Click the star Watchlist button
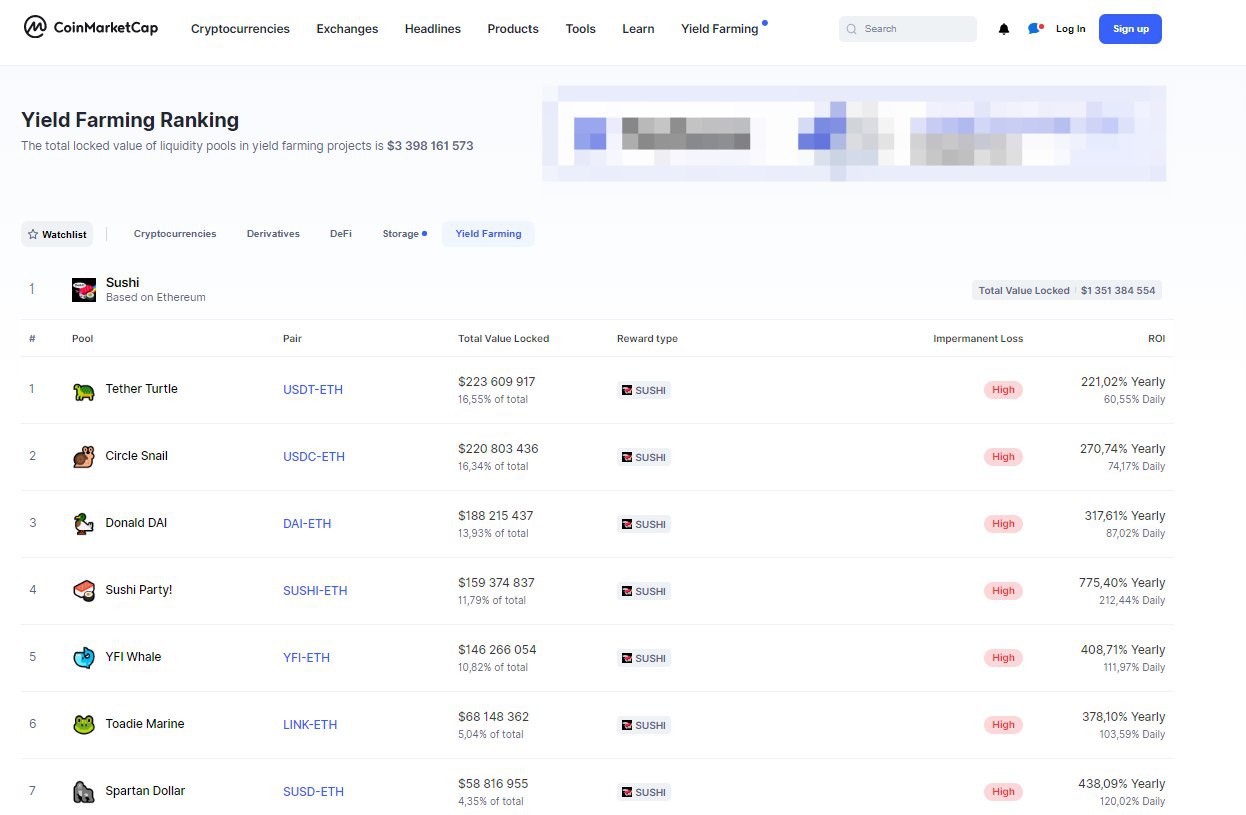This screenshot has height=815, width=1246. click(x=57, y=234)
